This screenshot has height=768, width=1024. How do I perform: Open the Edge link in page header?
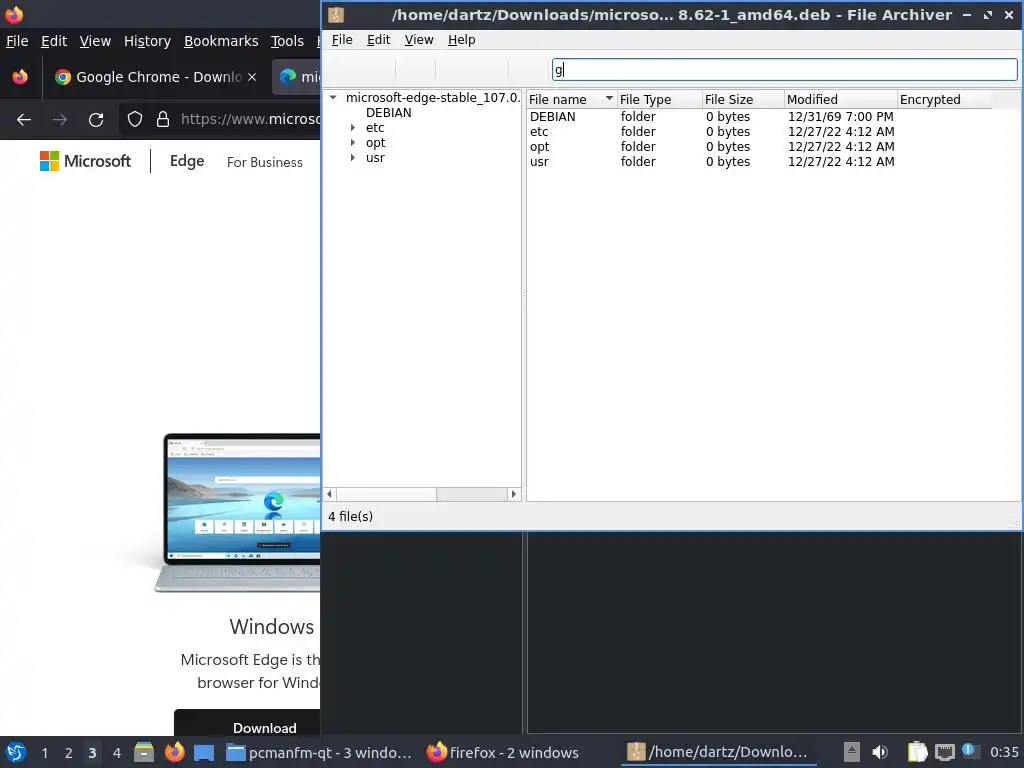(187, 161)
